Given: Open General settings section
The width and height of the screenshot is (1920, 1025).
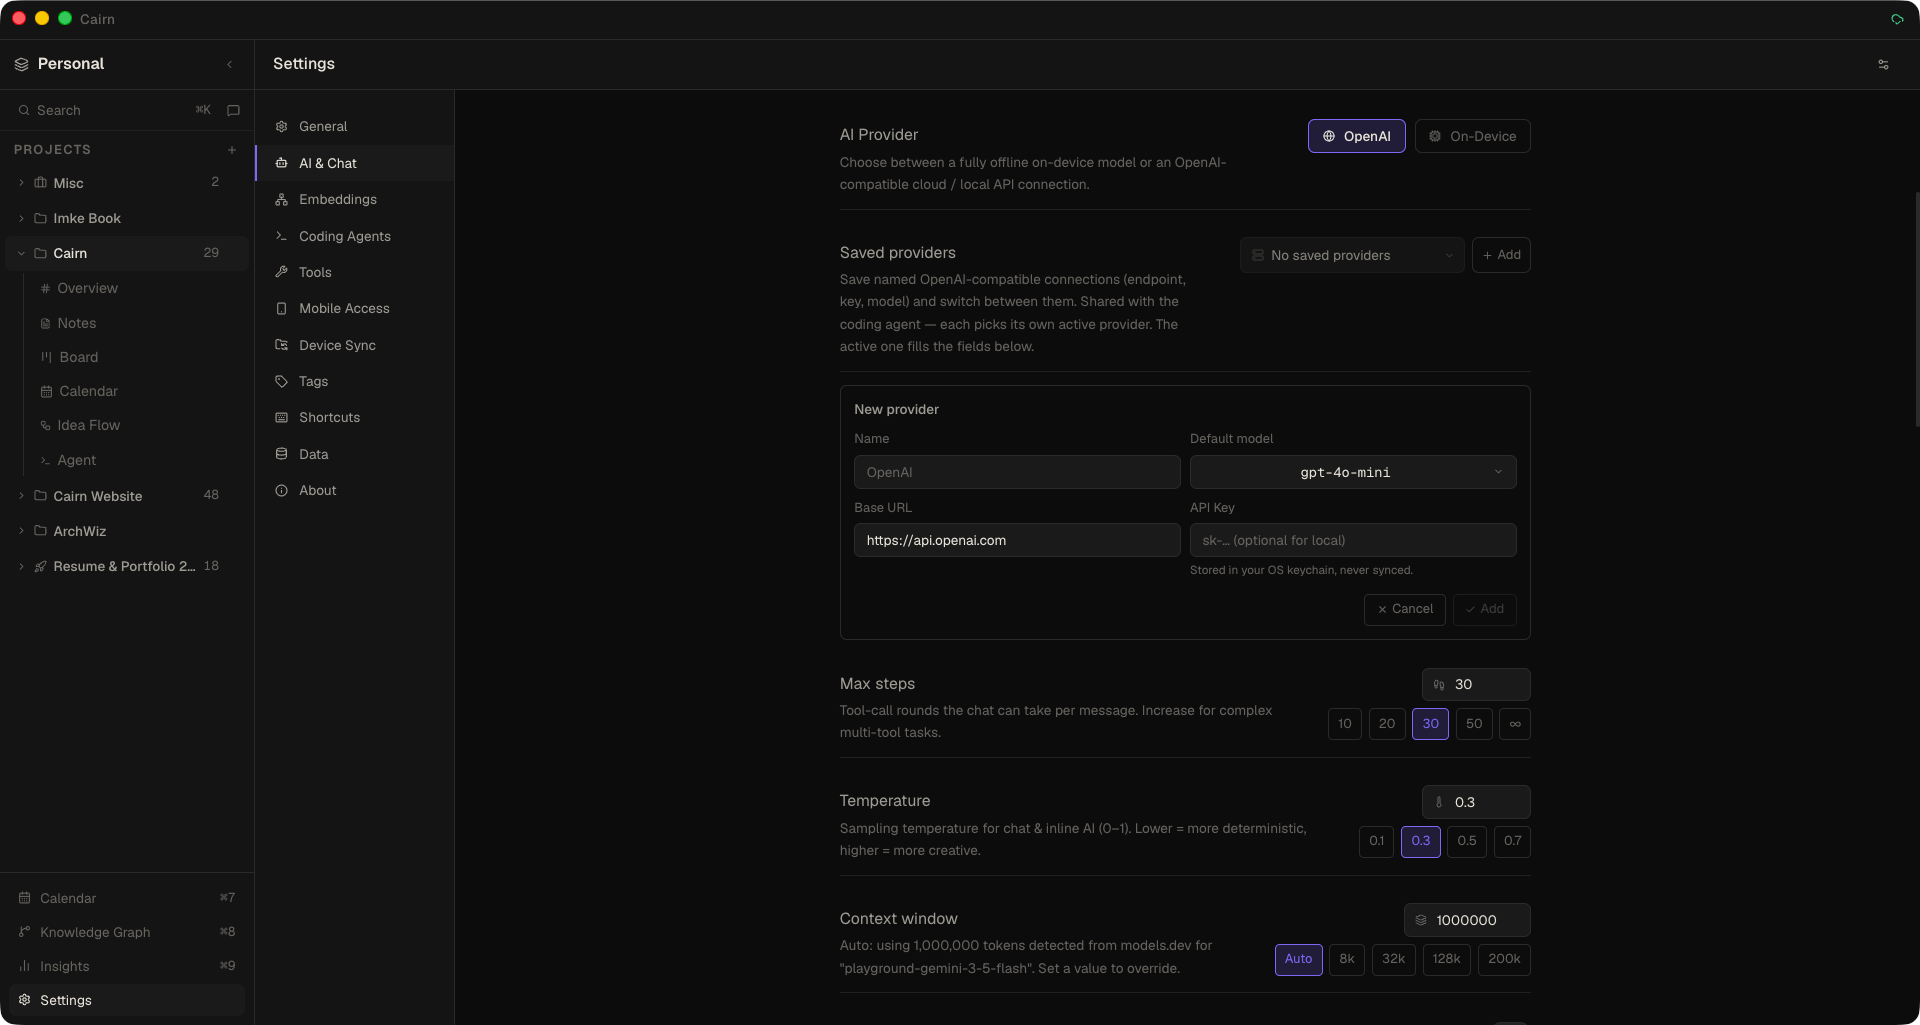Looking at the screenshot, I should (355, 127).
